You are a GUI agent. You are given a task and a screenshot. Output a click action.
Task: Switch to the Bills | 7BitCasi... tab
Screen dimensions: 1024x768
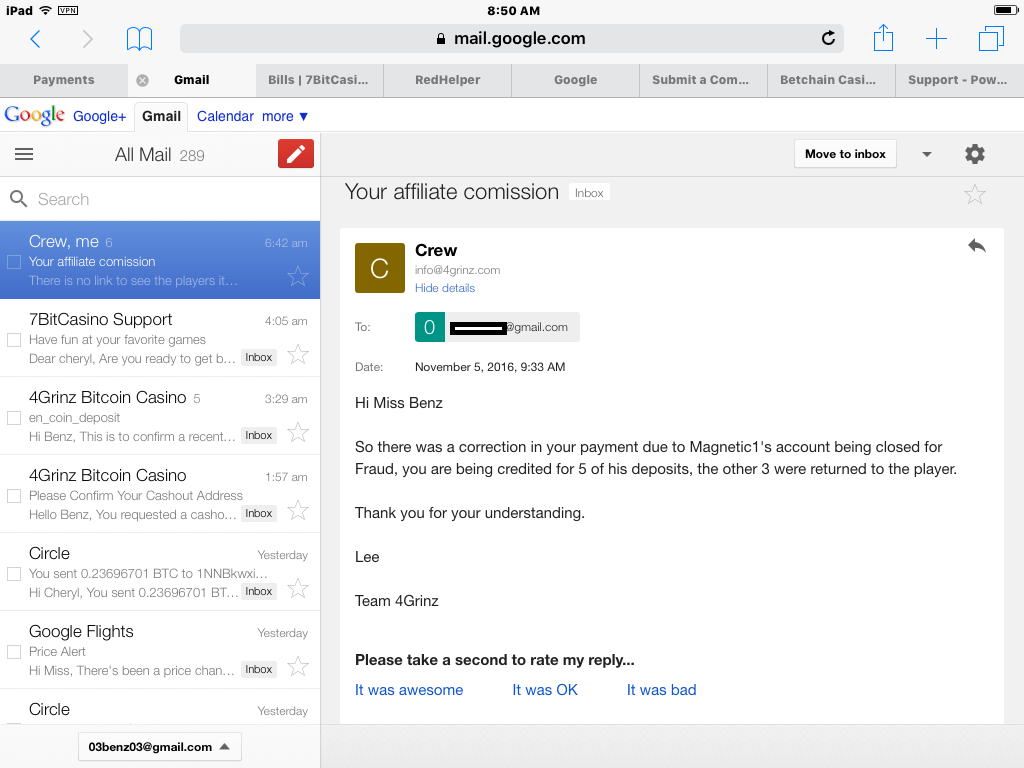point(318,80)
